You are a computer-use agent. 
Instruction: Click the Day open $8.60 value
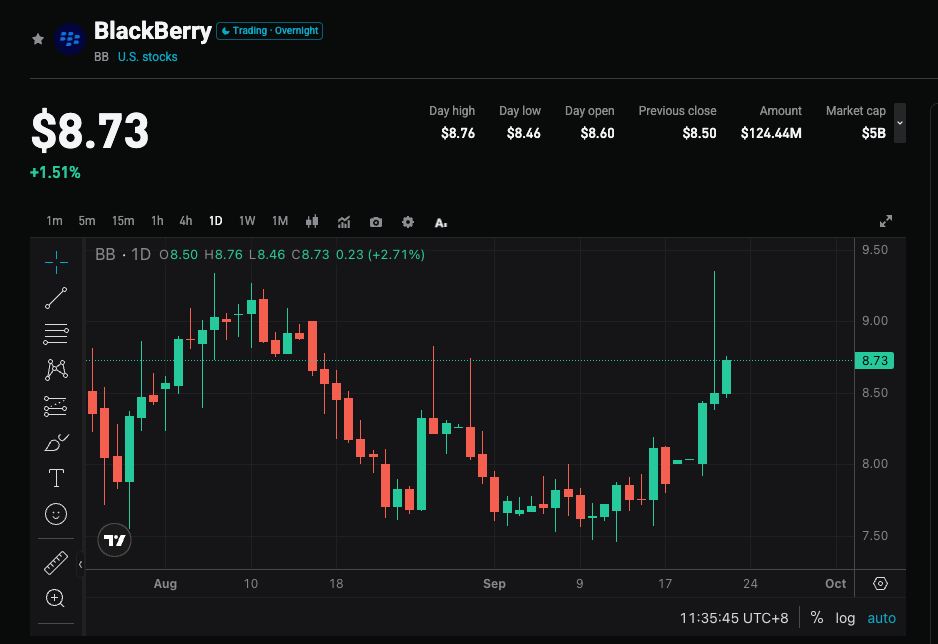pyautogui.click(x=597, y=133)
